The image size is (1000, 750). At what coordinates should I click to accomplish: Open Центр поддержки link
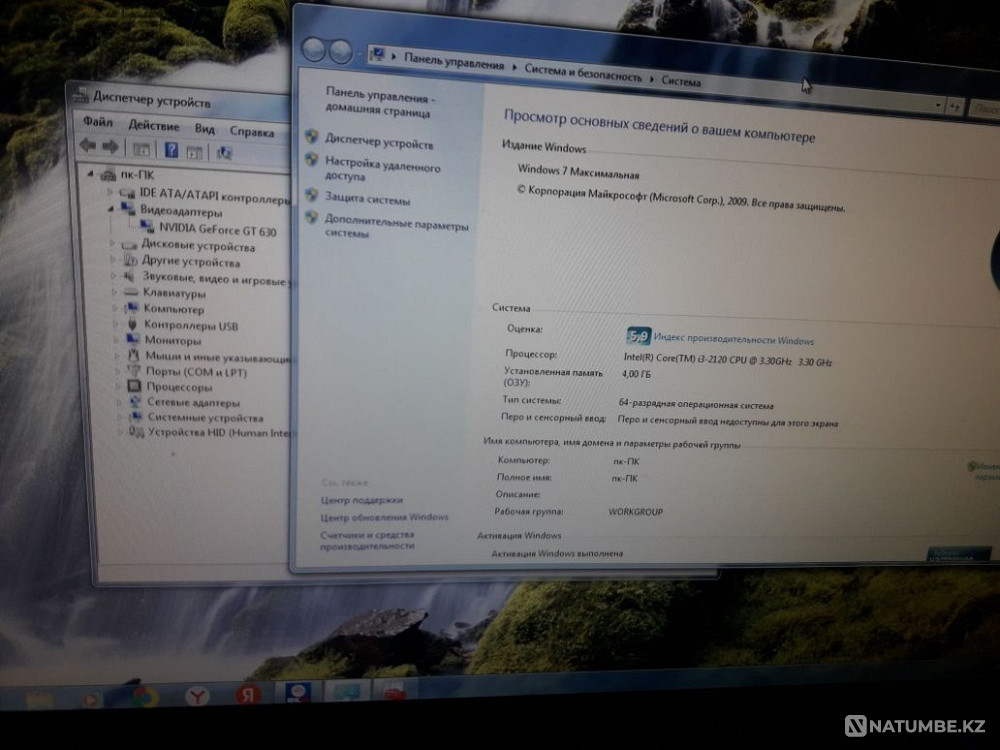click(362, 500)
